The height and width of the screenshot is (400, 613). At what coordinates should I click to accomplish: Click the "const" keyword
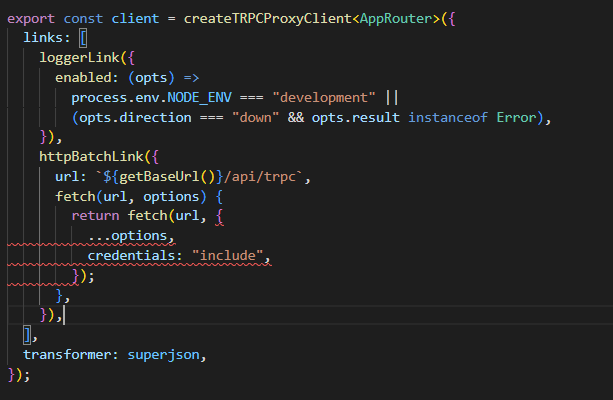83,19
